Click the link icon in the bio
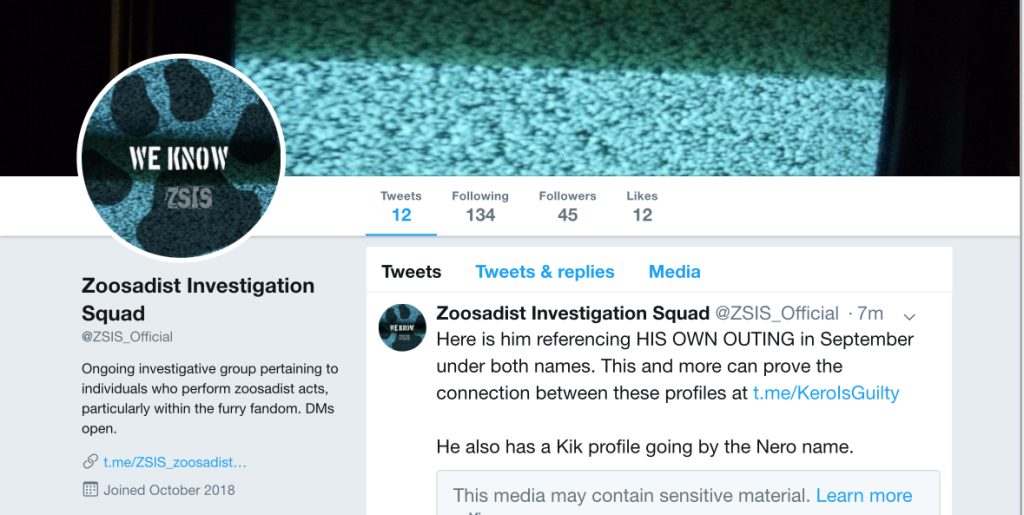 (x=90, y=462)
